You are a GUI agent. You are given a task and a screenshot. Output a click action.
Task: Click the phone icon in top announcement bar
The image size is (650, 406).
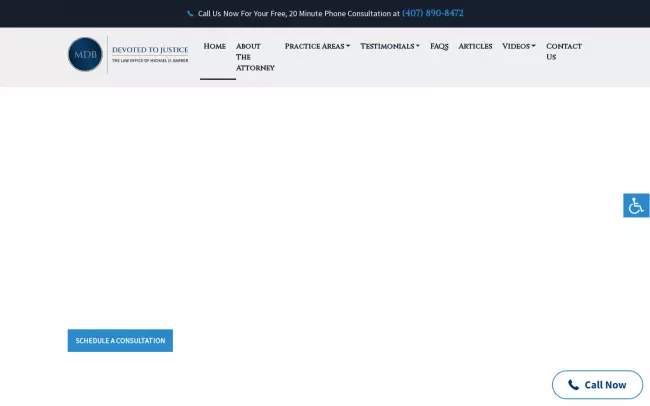click(190, 14)
